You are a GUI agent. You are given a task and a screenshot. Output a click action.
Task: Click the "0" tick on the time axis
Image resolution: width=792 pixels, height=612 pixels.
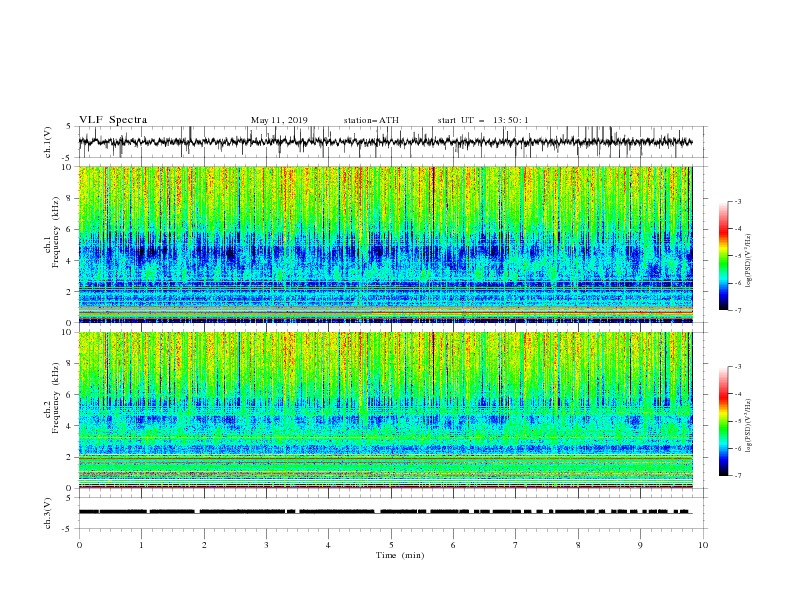click(79, 545)
